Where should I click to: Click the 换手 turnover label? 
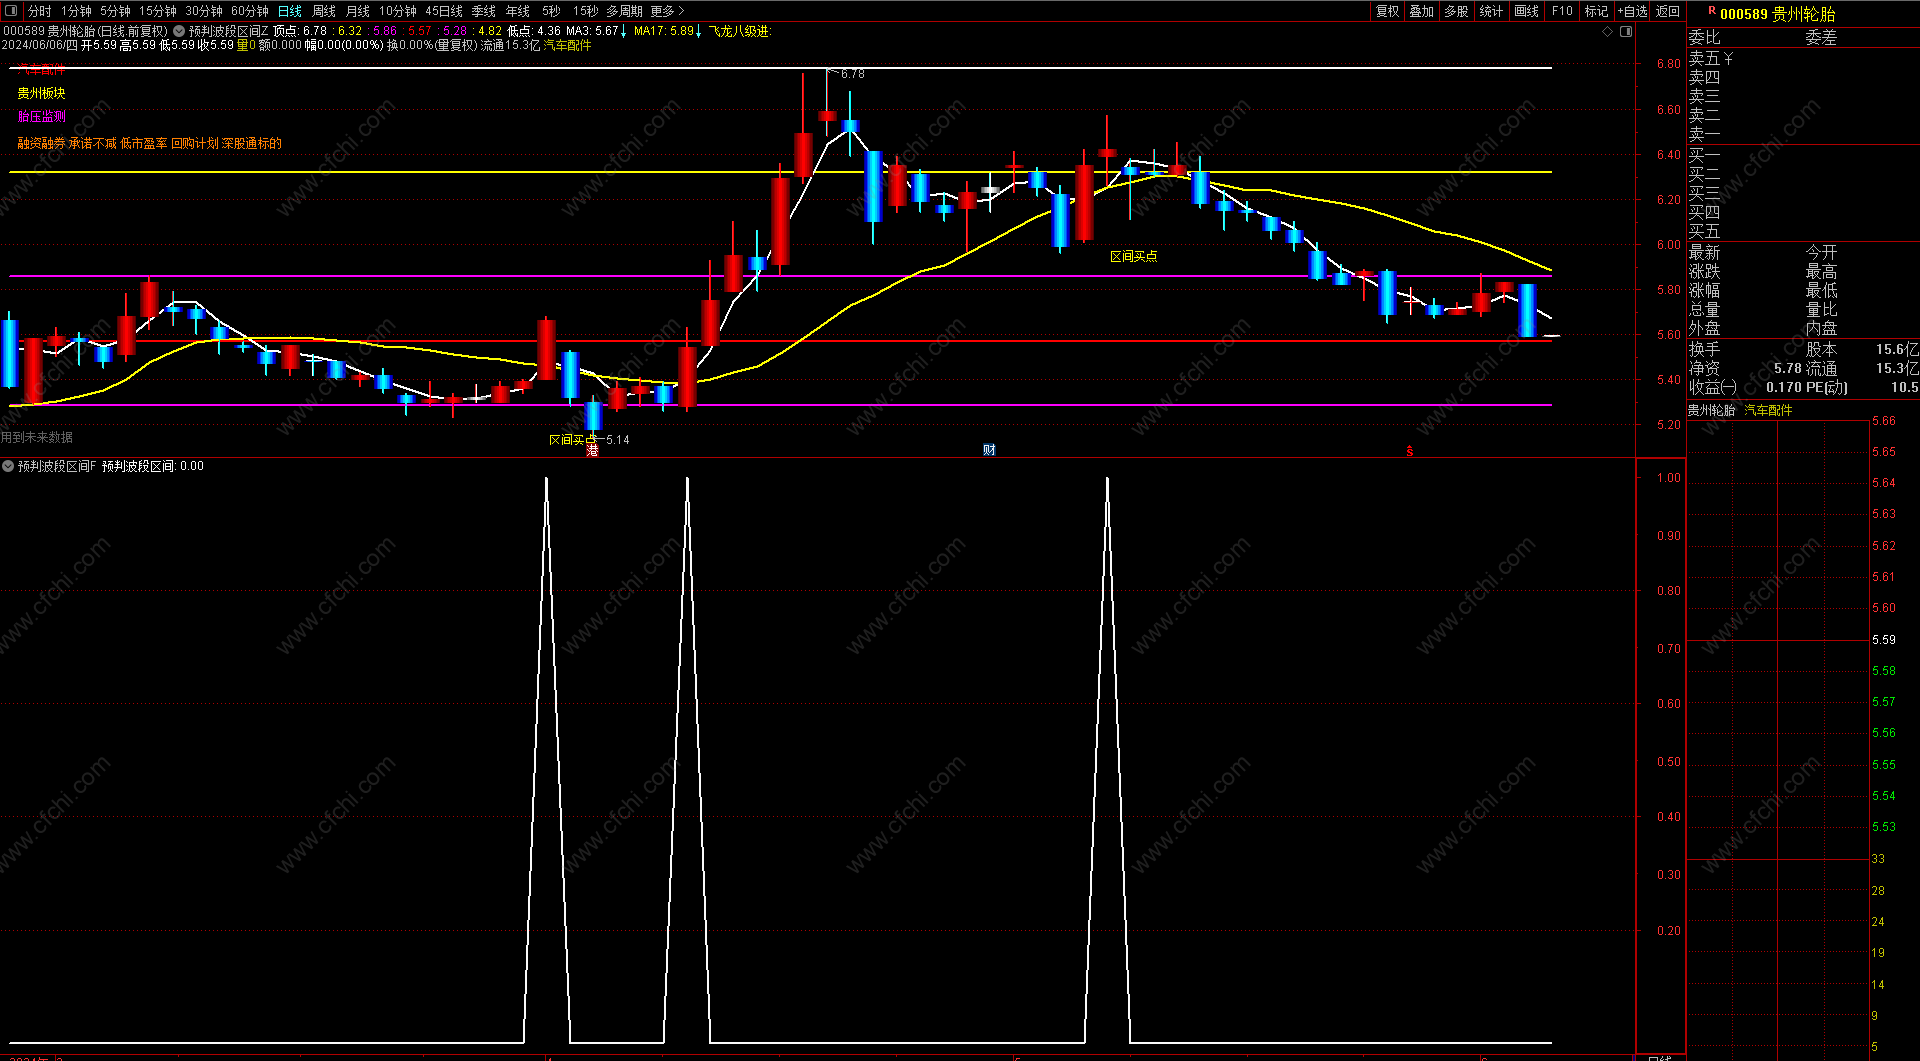pos(1705,349)
